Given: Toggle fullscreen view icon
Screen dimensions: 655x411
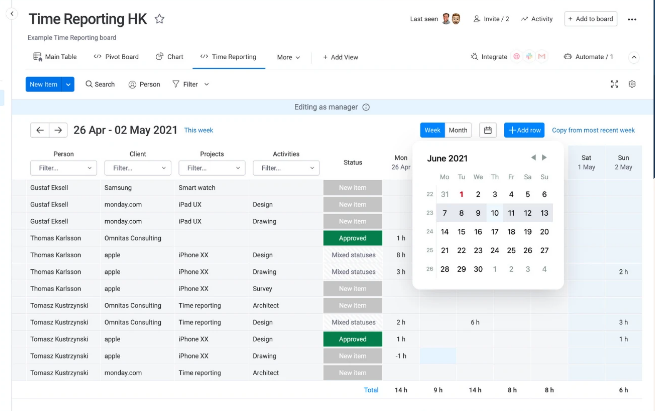Looking at the screenshot, I should (x=614, y=84).
